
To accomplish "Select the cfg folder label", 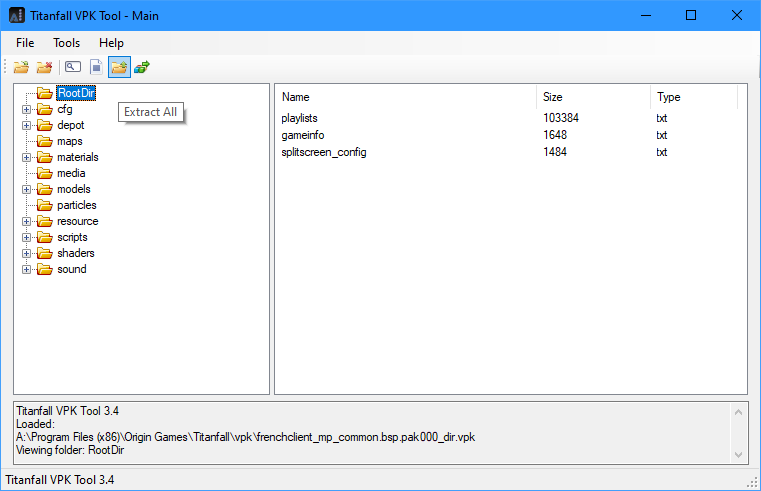I will click(x=65, y=109).
